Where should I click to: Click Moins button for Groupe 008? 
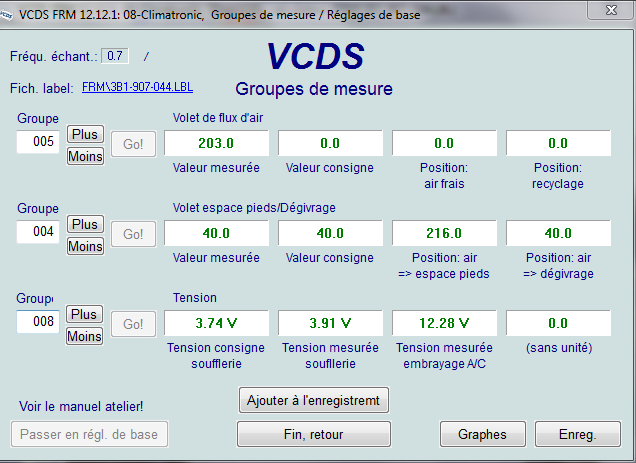(x=84, y=336)
